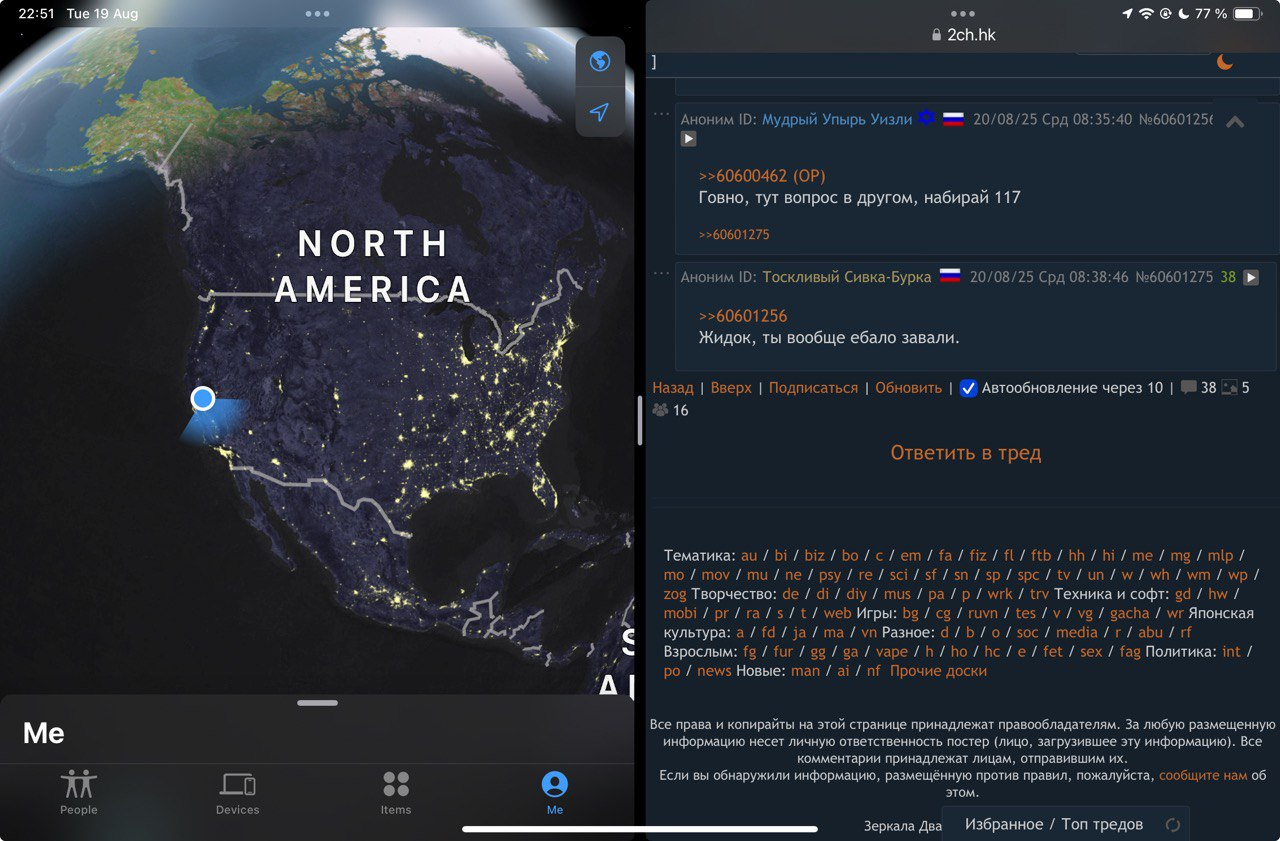Screen dimensions: 1280x841
Task: Tap the battery status icon
Action: pyautogui.click(x=1248, y=14)
